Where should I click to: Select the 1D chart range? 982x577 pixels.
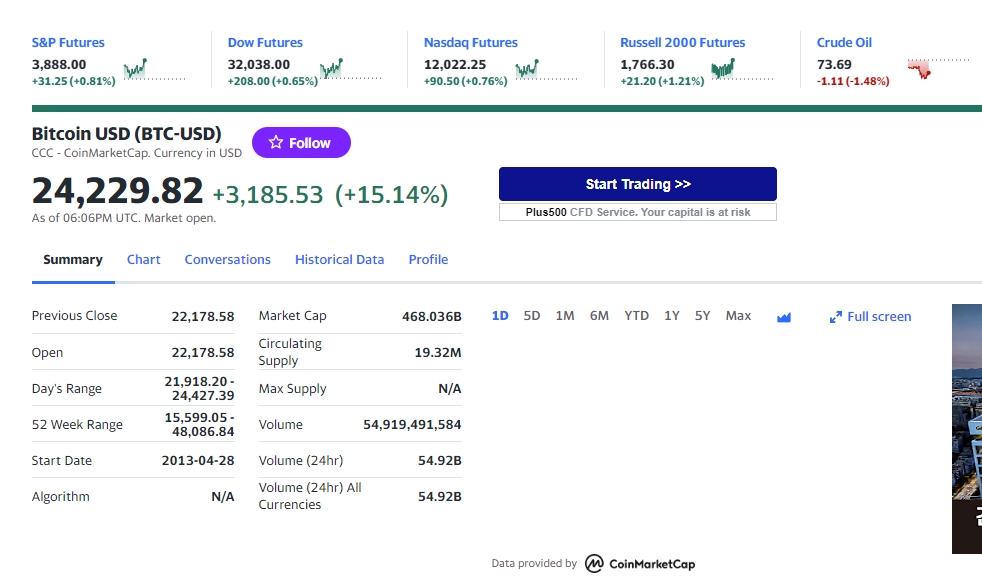point(500,316)
